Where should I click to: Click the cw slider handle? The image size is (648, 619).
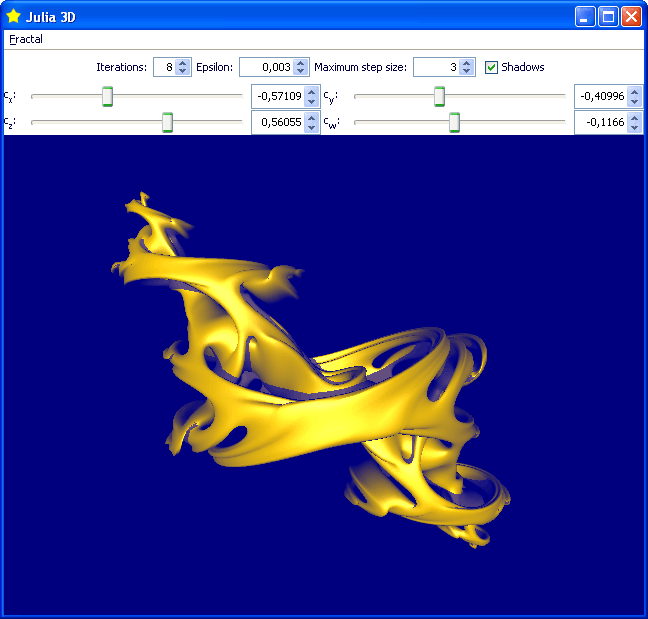coord(454,122)
